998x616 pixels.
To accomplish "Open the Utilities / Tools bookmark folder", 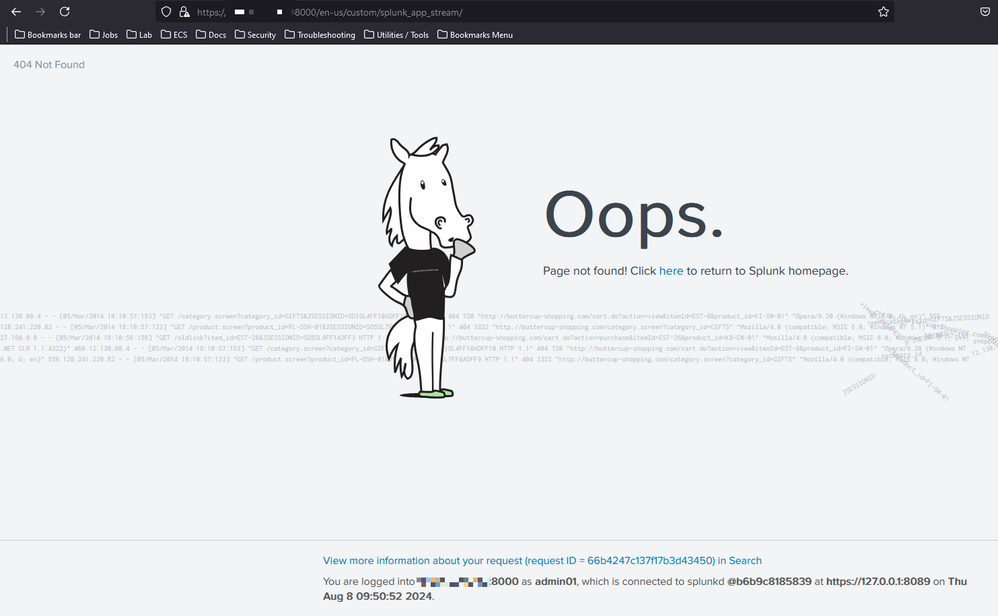I will tap(396, 34).
